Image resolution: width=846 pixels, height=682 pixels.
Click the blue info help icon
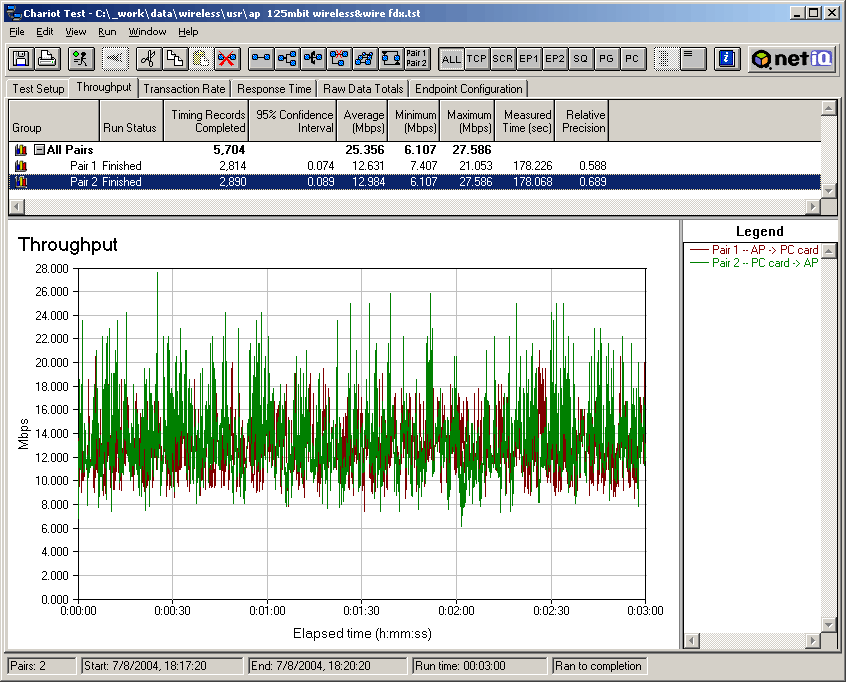728,59
